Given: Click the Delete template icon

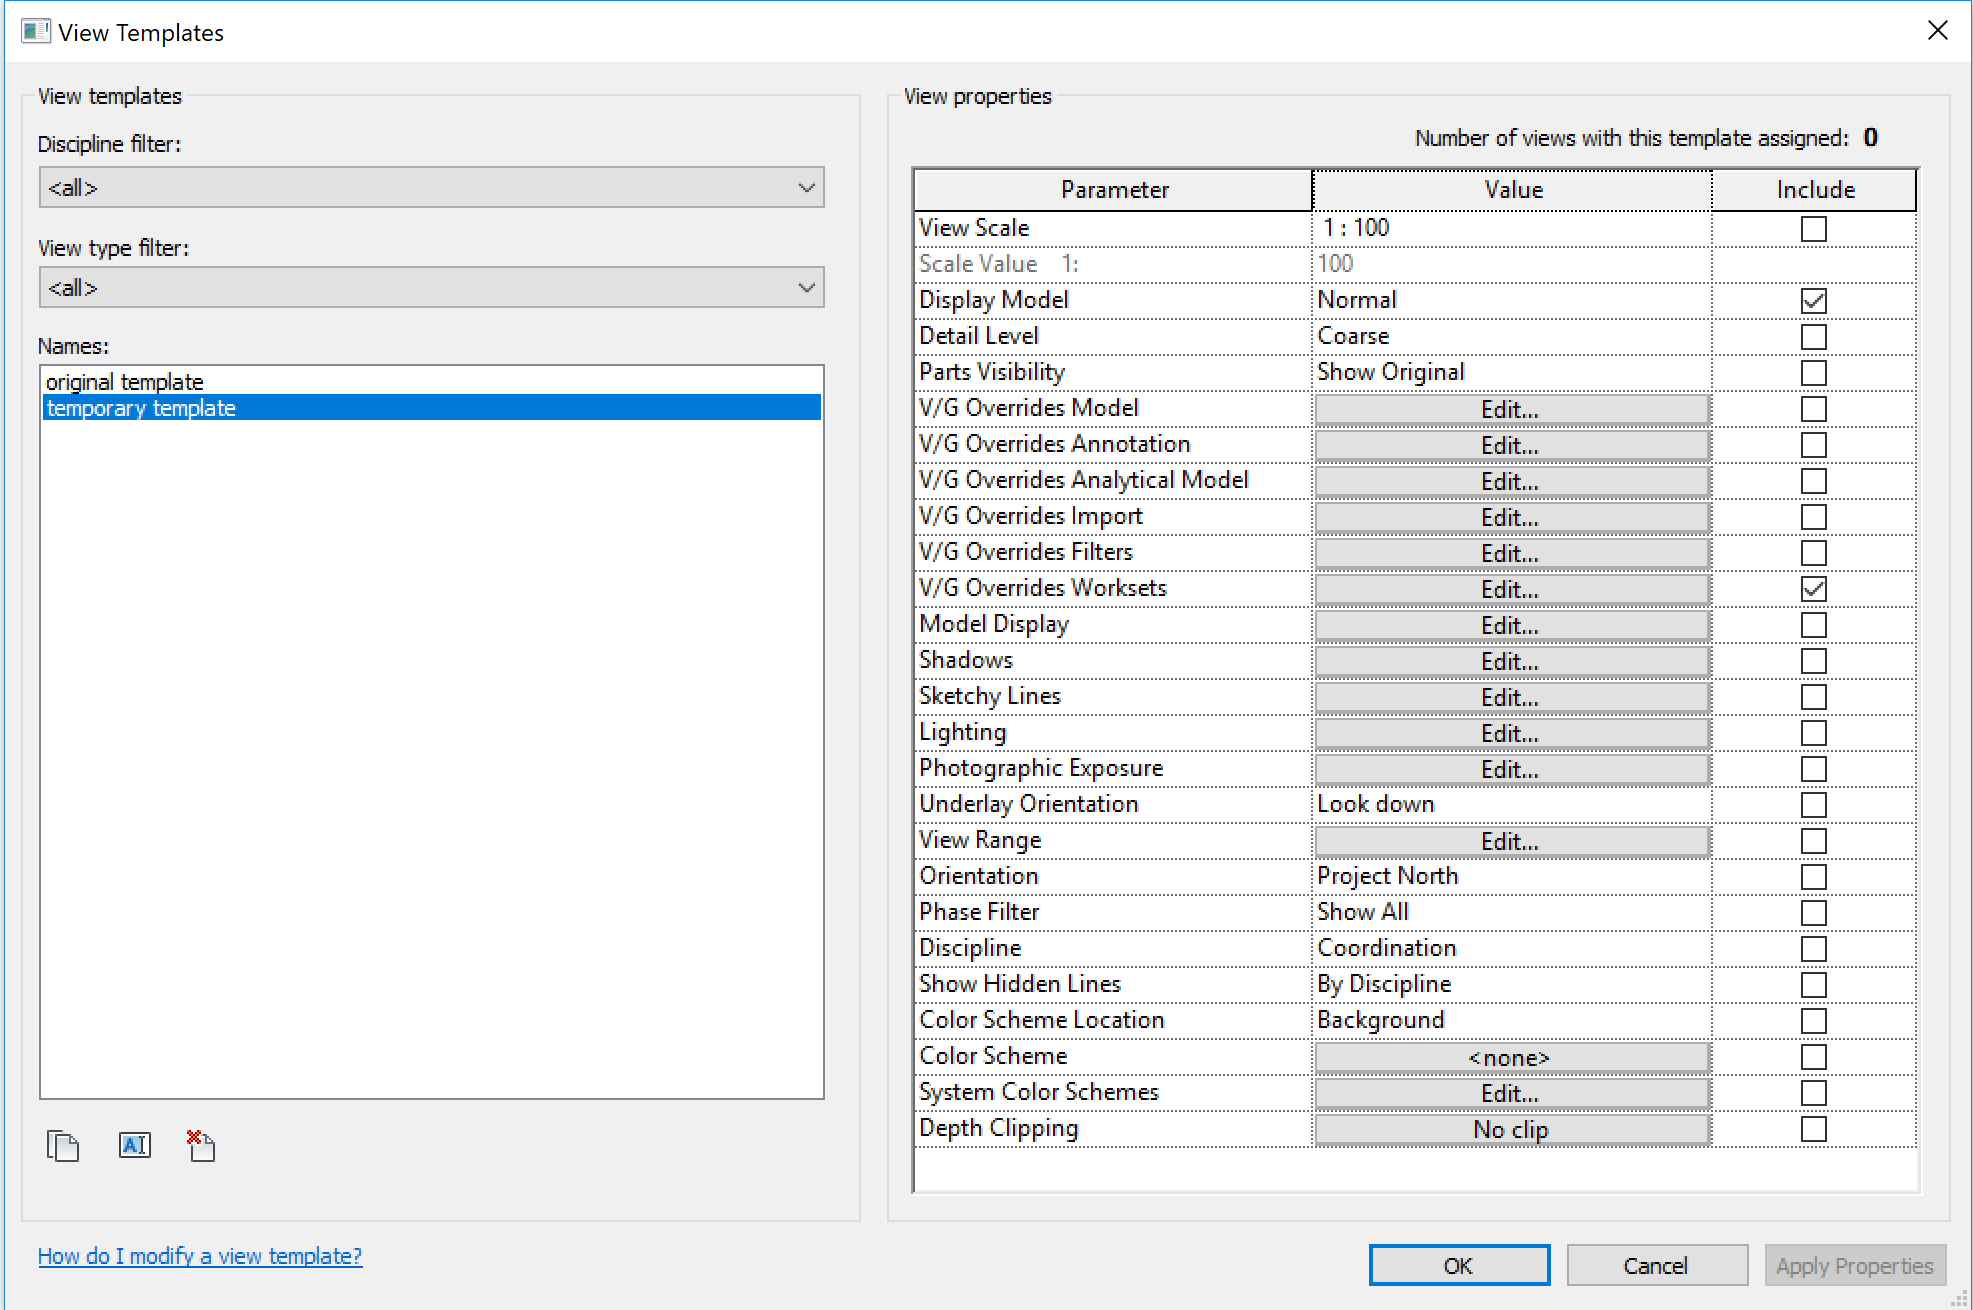Looking at the screenshot, I should click(x=201, y=1145).
